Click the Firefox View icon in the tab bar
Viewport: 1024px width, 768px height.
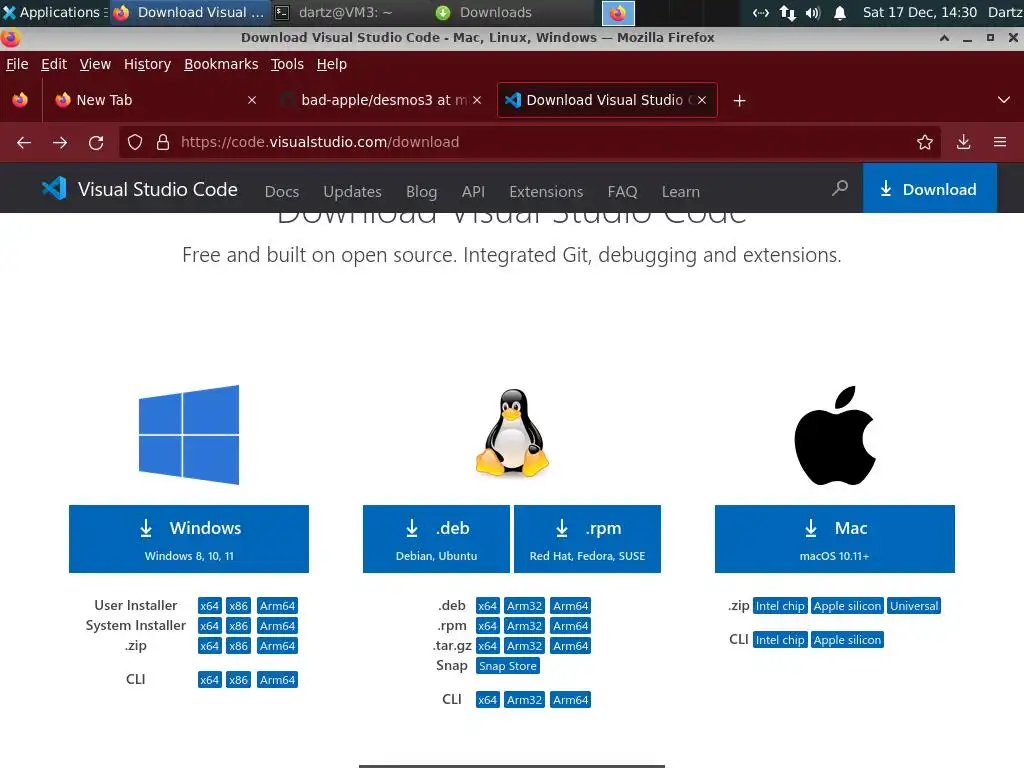coord(20,100)
